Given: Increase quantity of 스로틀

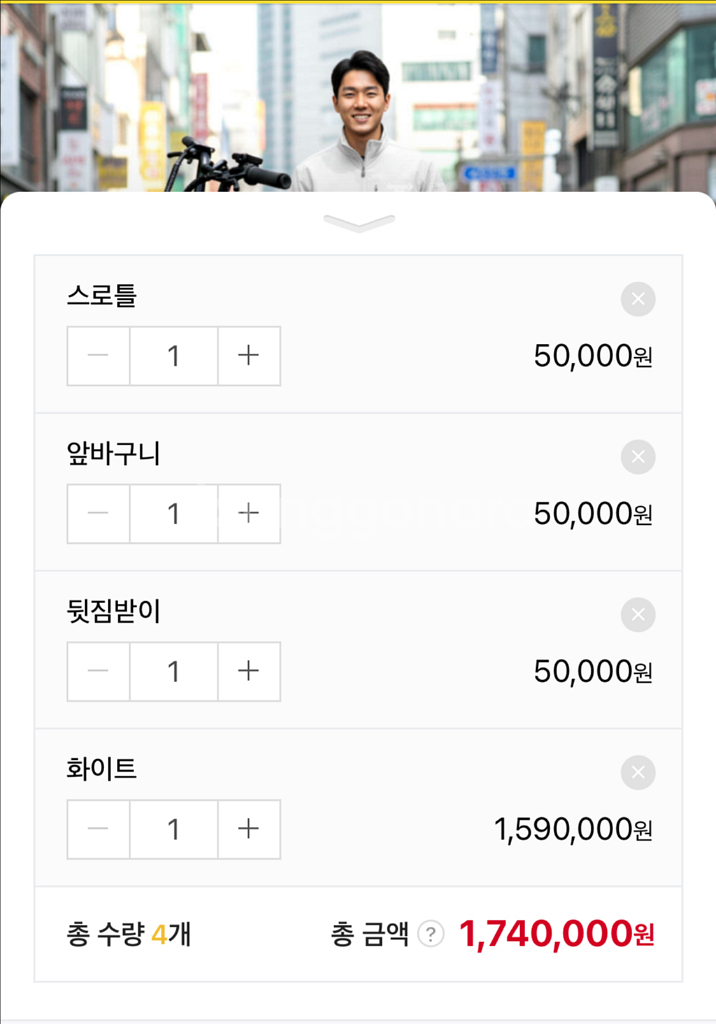Looking at the screenshot, I should [x=247, y=356].
